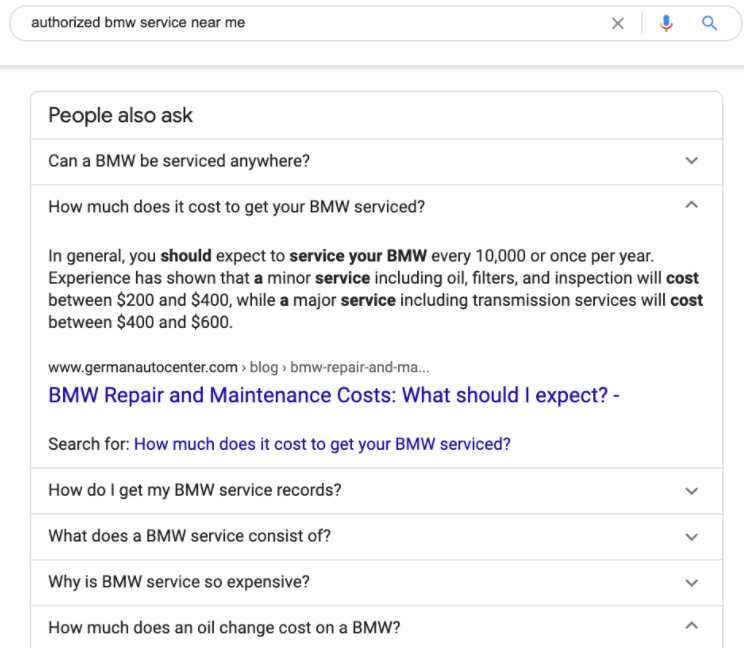Start voice search with the microphone icon
744x648 pixels.
pyautogui.click(x=666, y=23)
